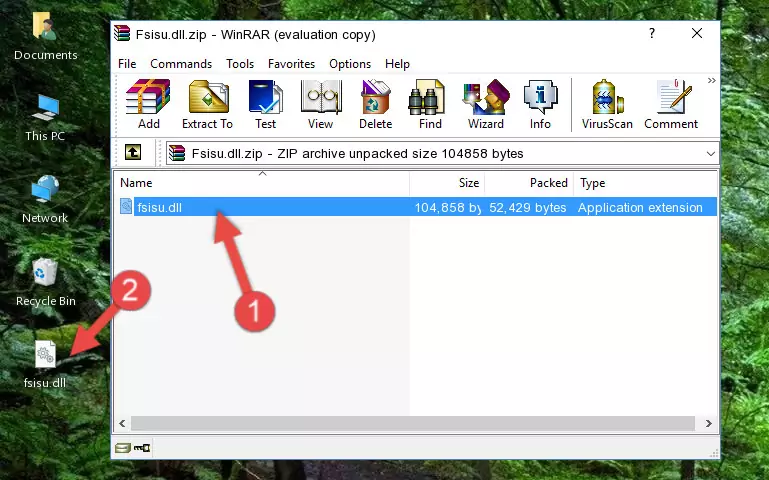
Task: Sort by the Packed column header
Action: click(x=528, y=183)
